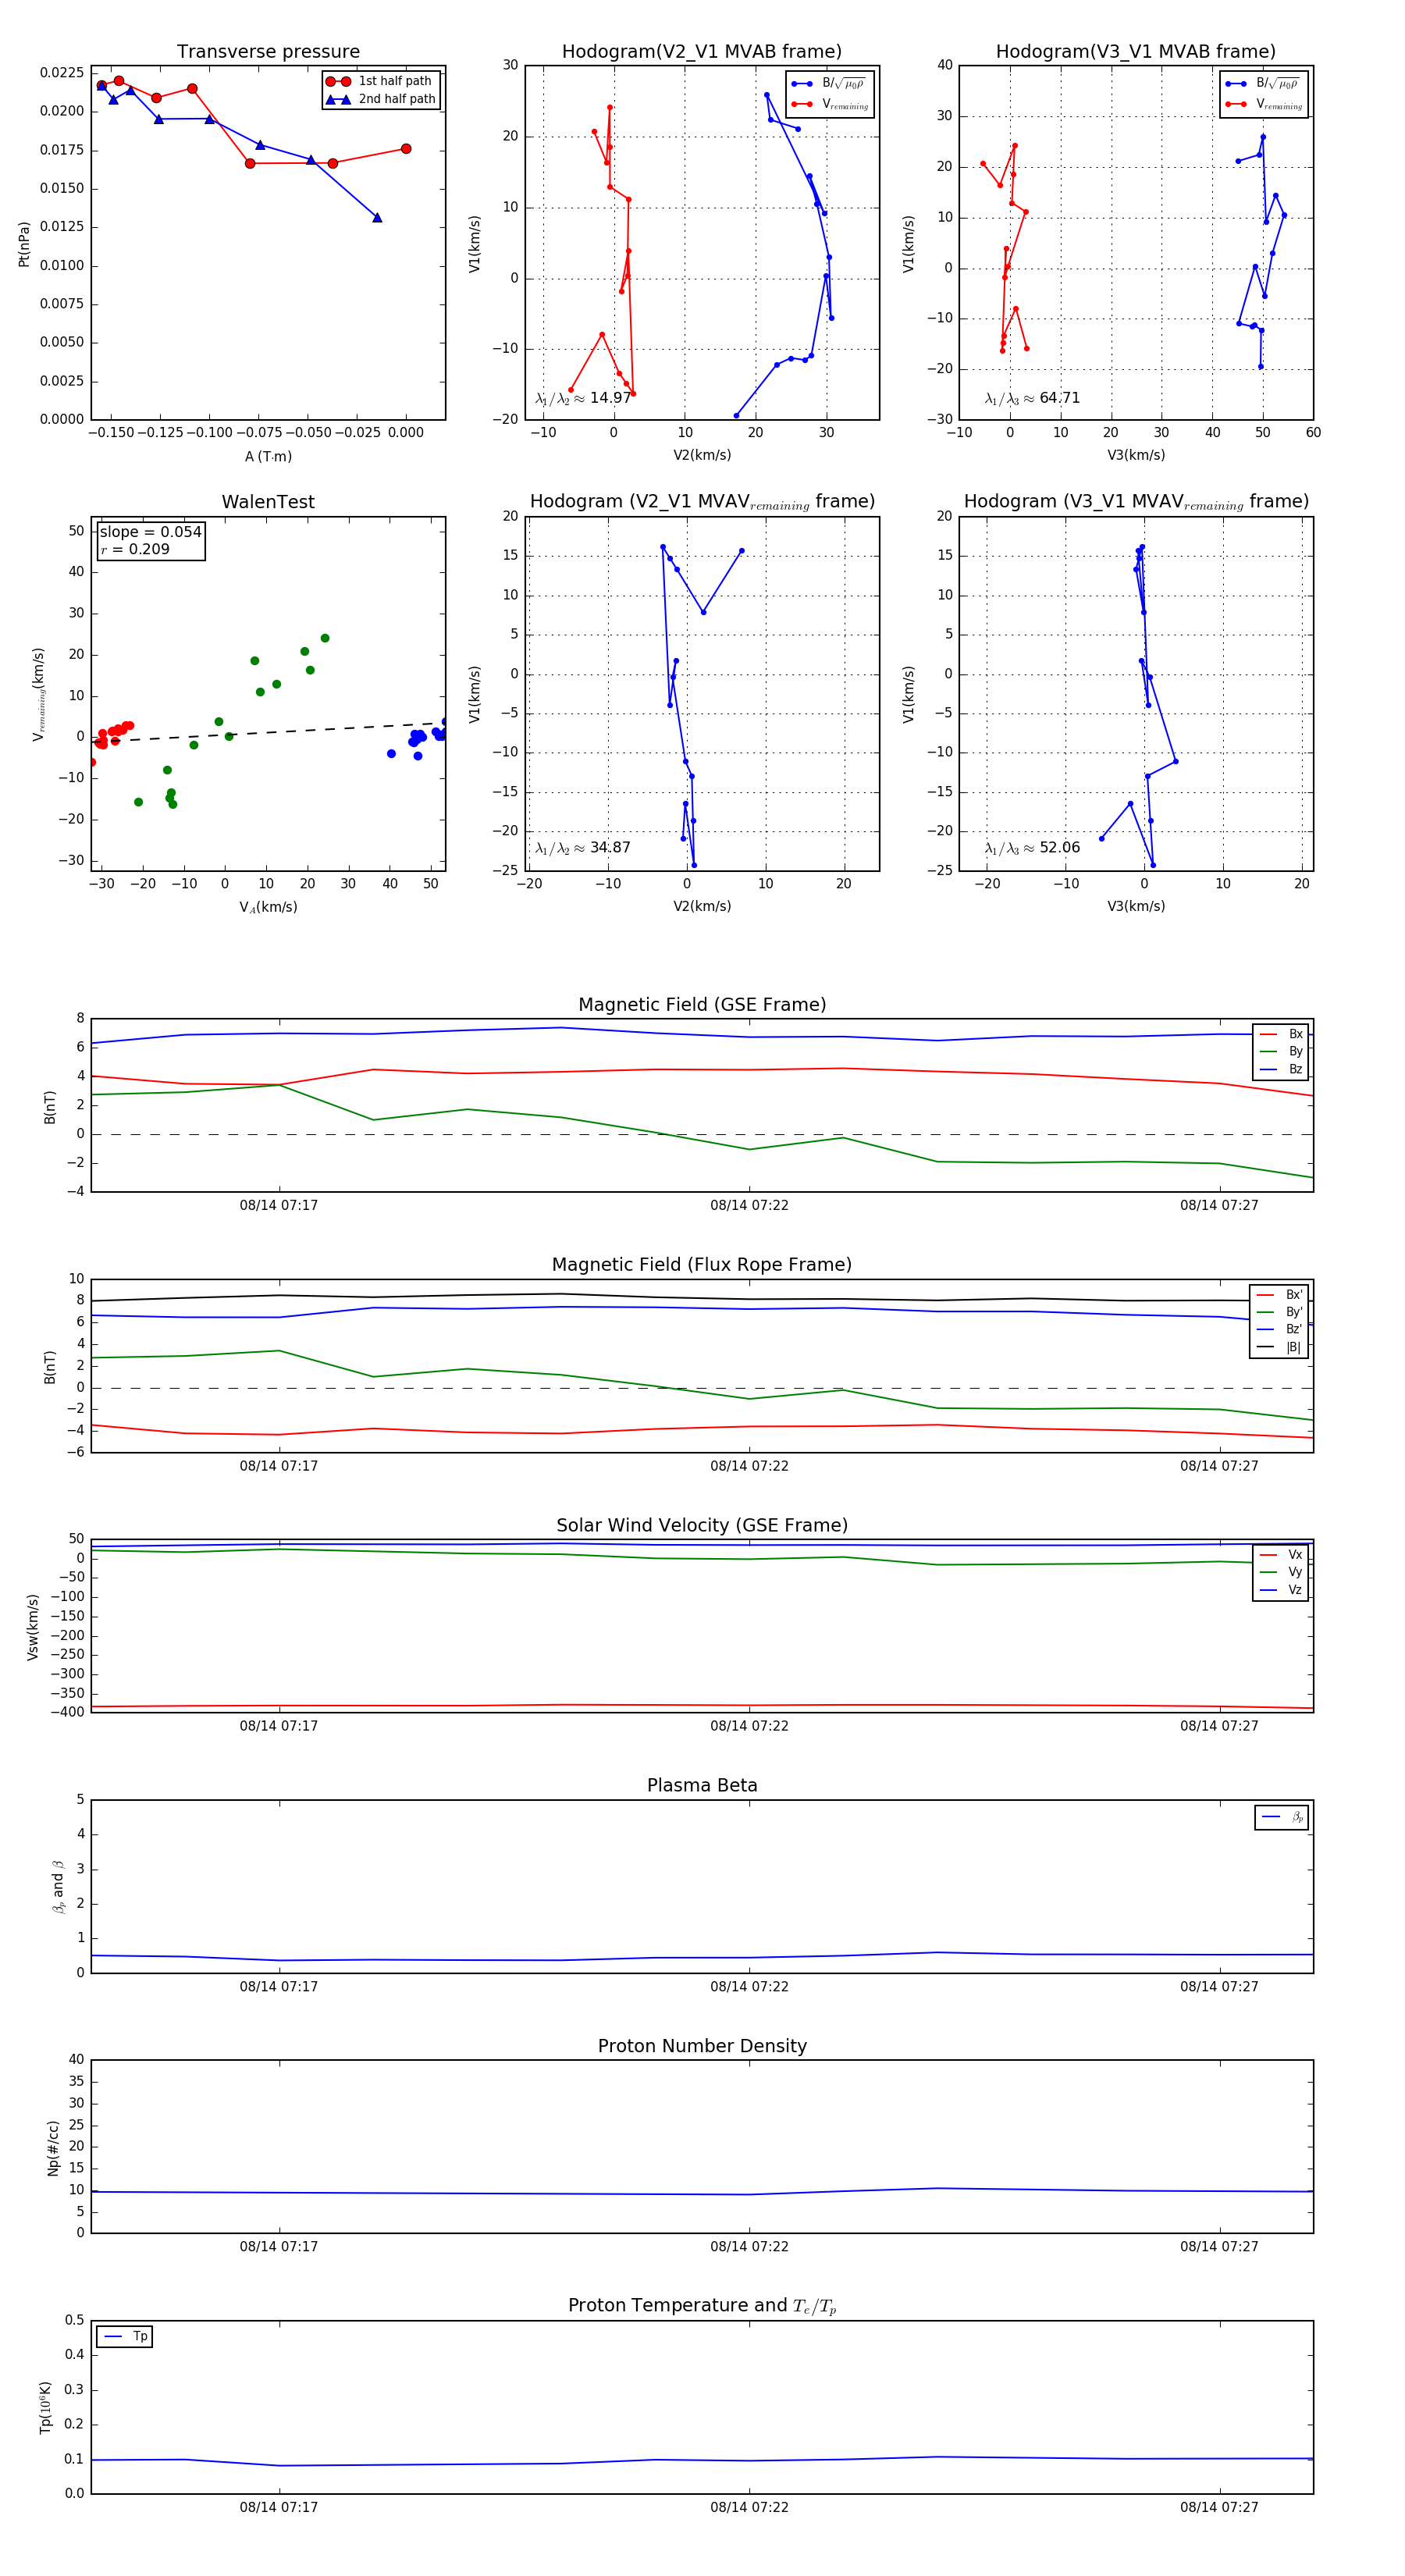1405x2576 pixels.
Task: Click the βp legend in Plasma Beta plot
Action: click(x=1282, y=1817)
